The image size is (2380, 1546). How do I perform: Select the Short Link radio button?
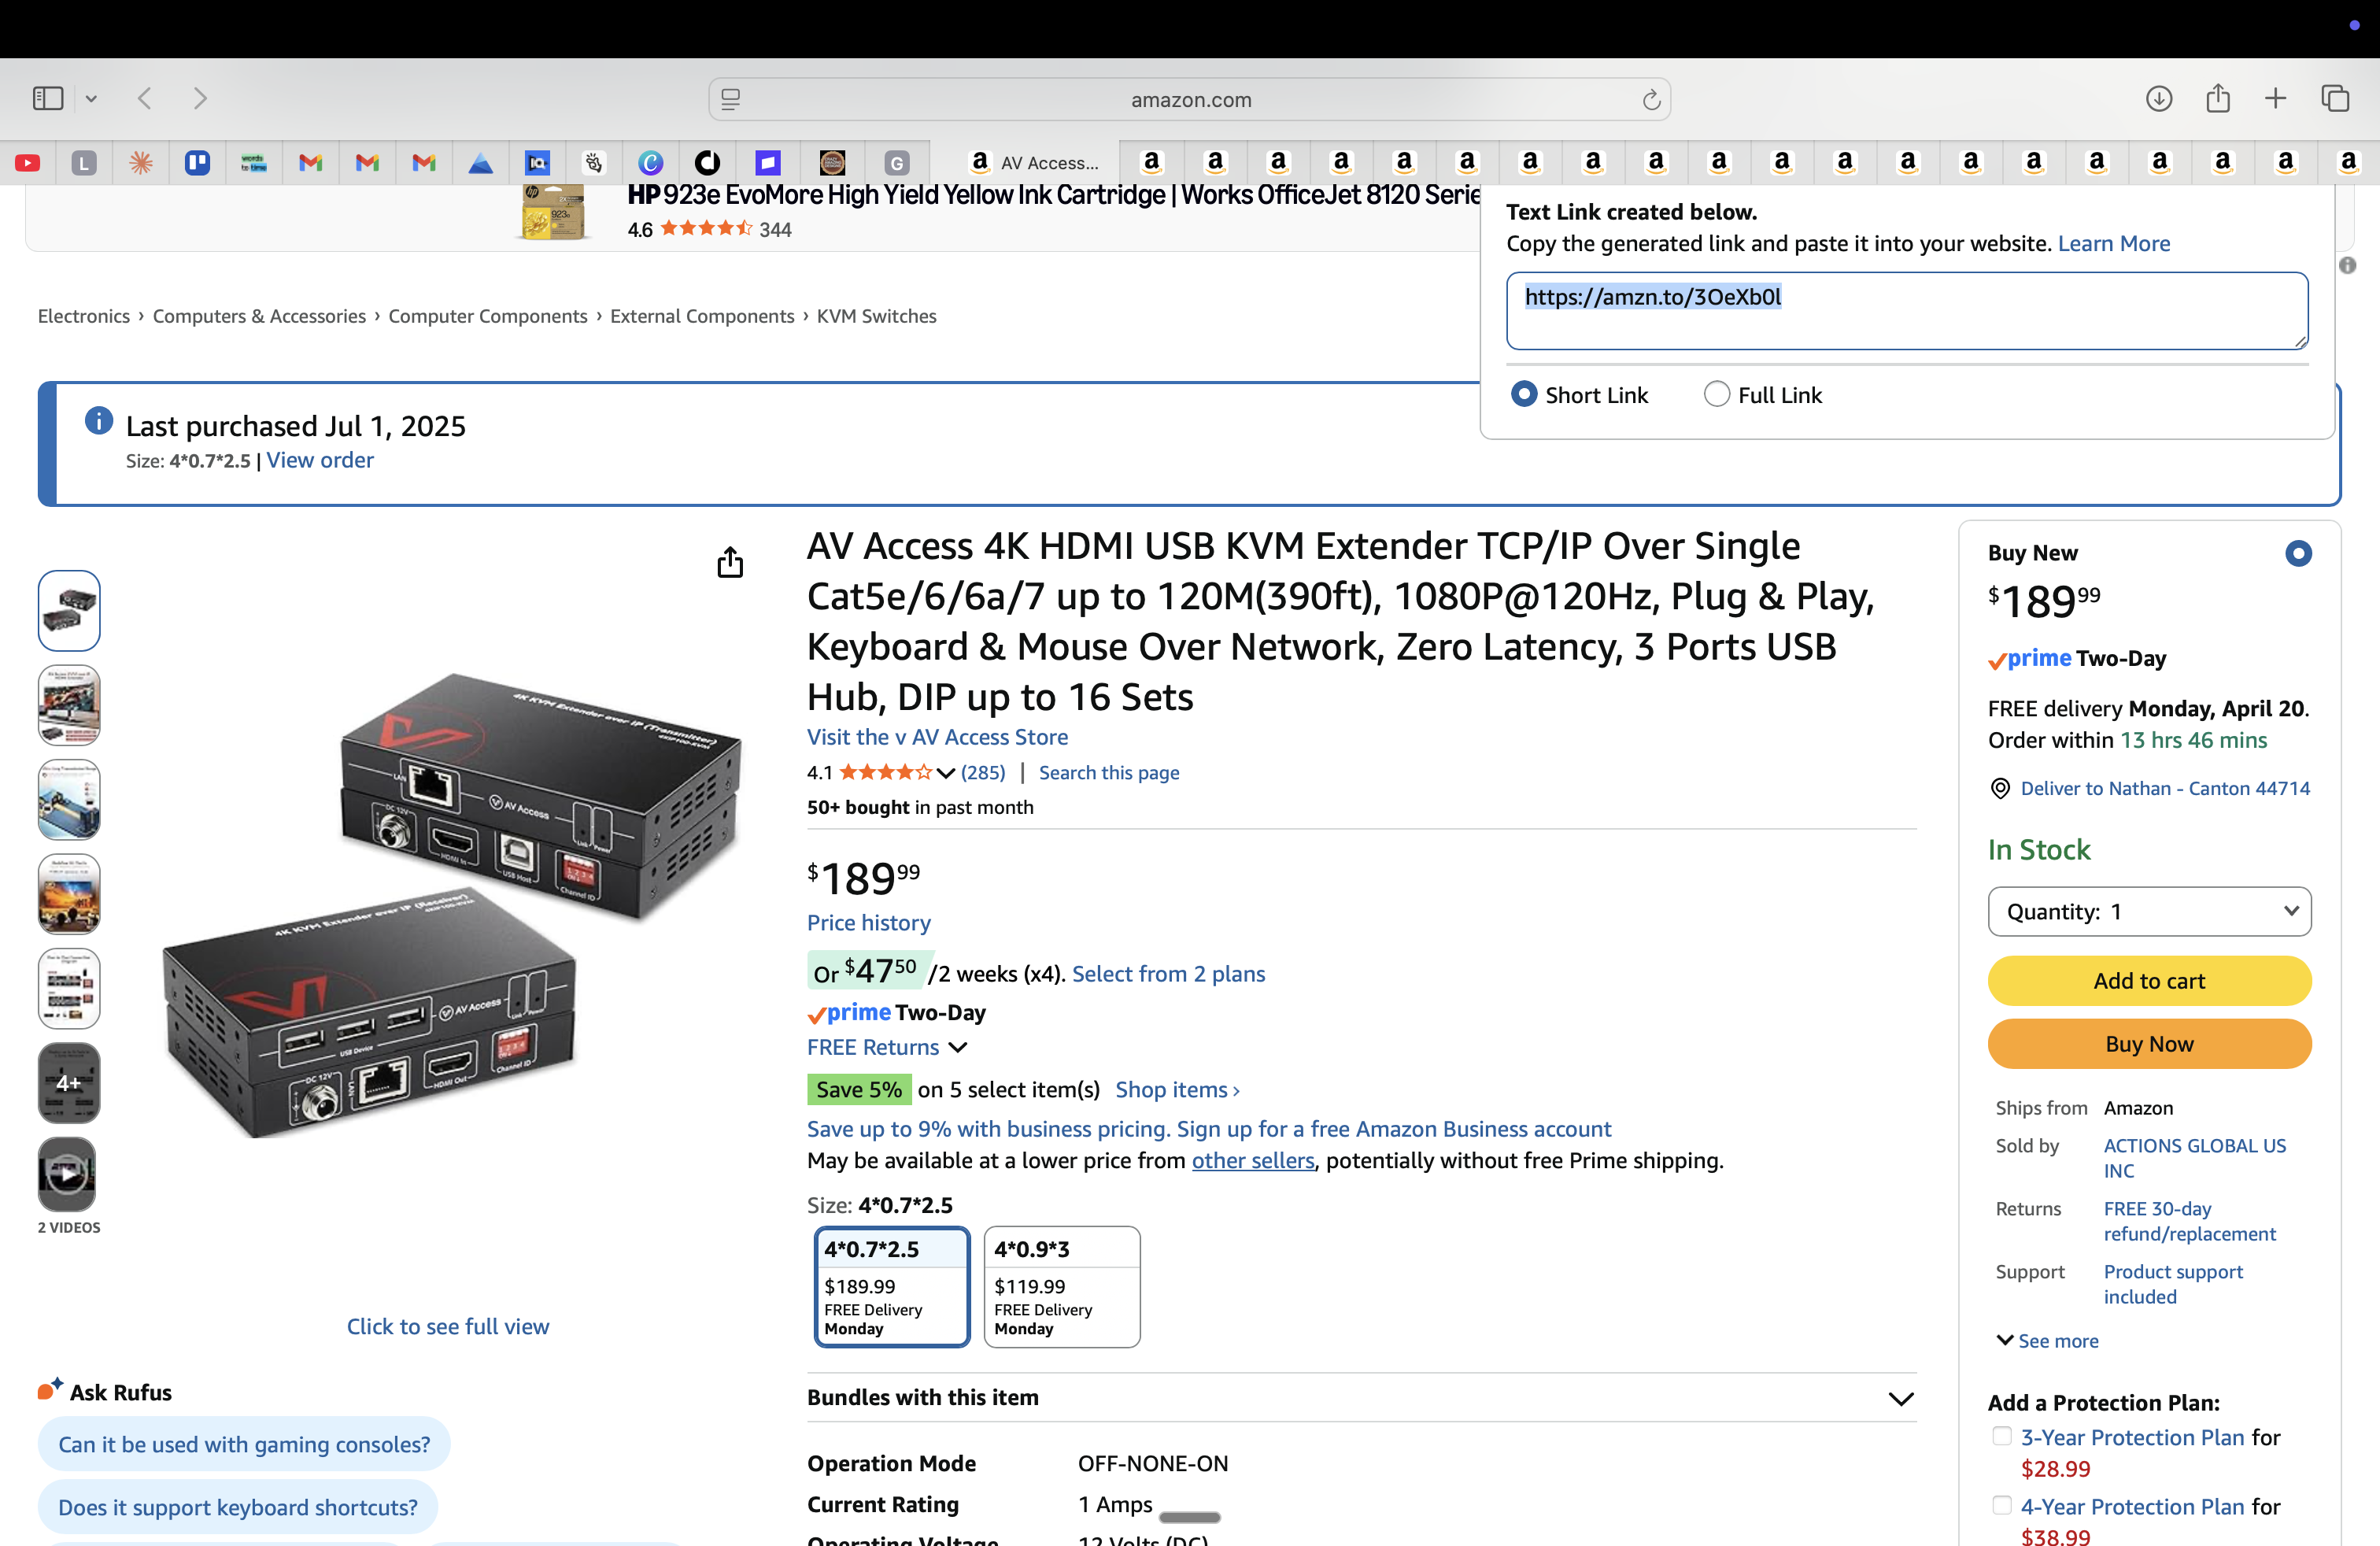[x=1523, y=394]
